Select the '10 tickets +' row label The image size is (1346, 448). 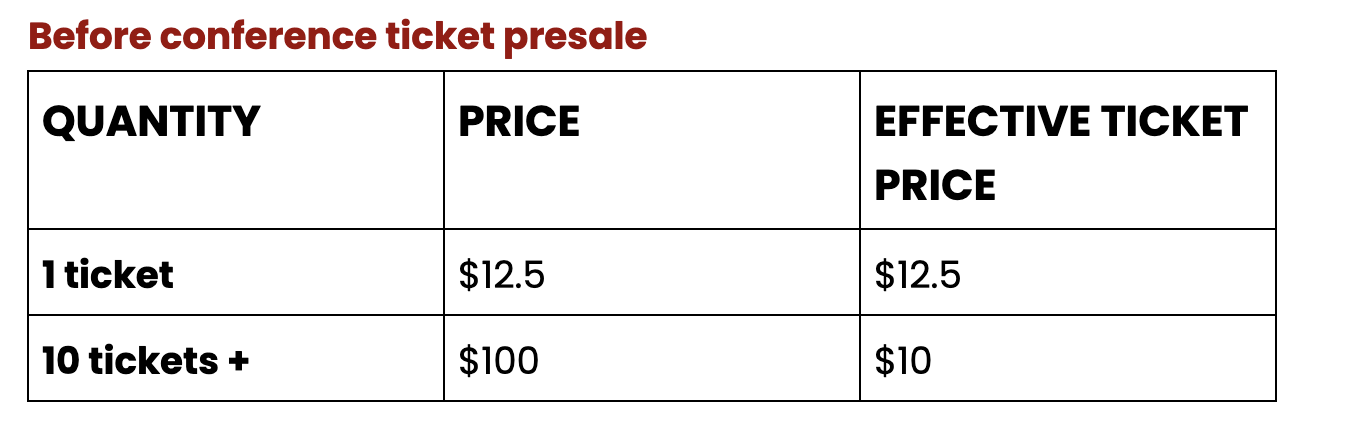click(145, 360)
